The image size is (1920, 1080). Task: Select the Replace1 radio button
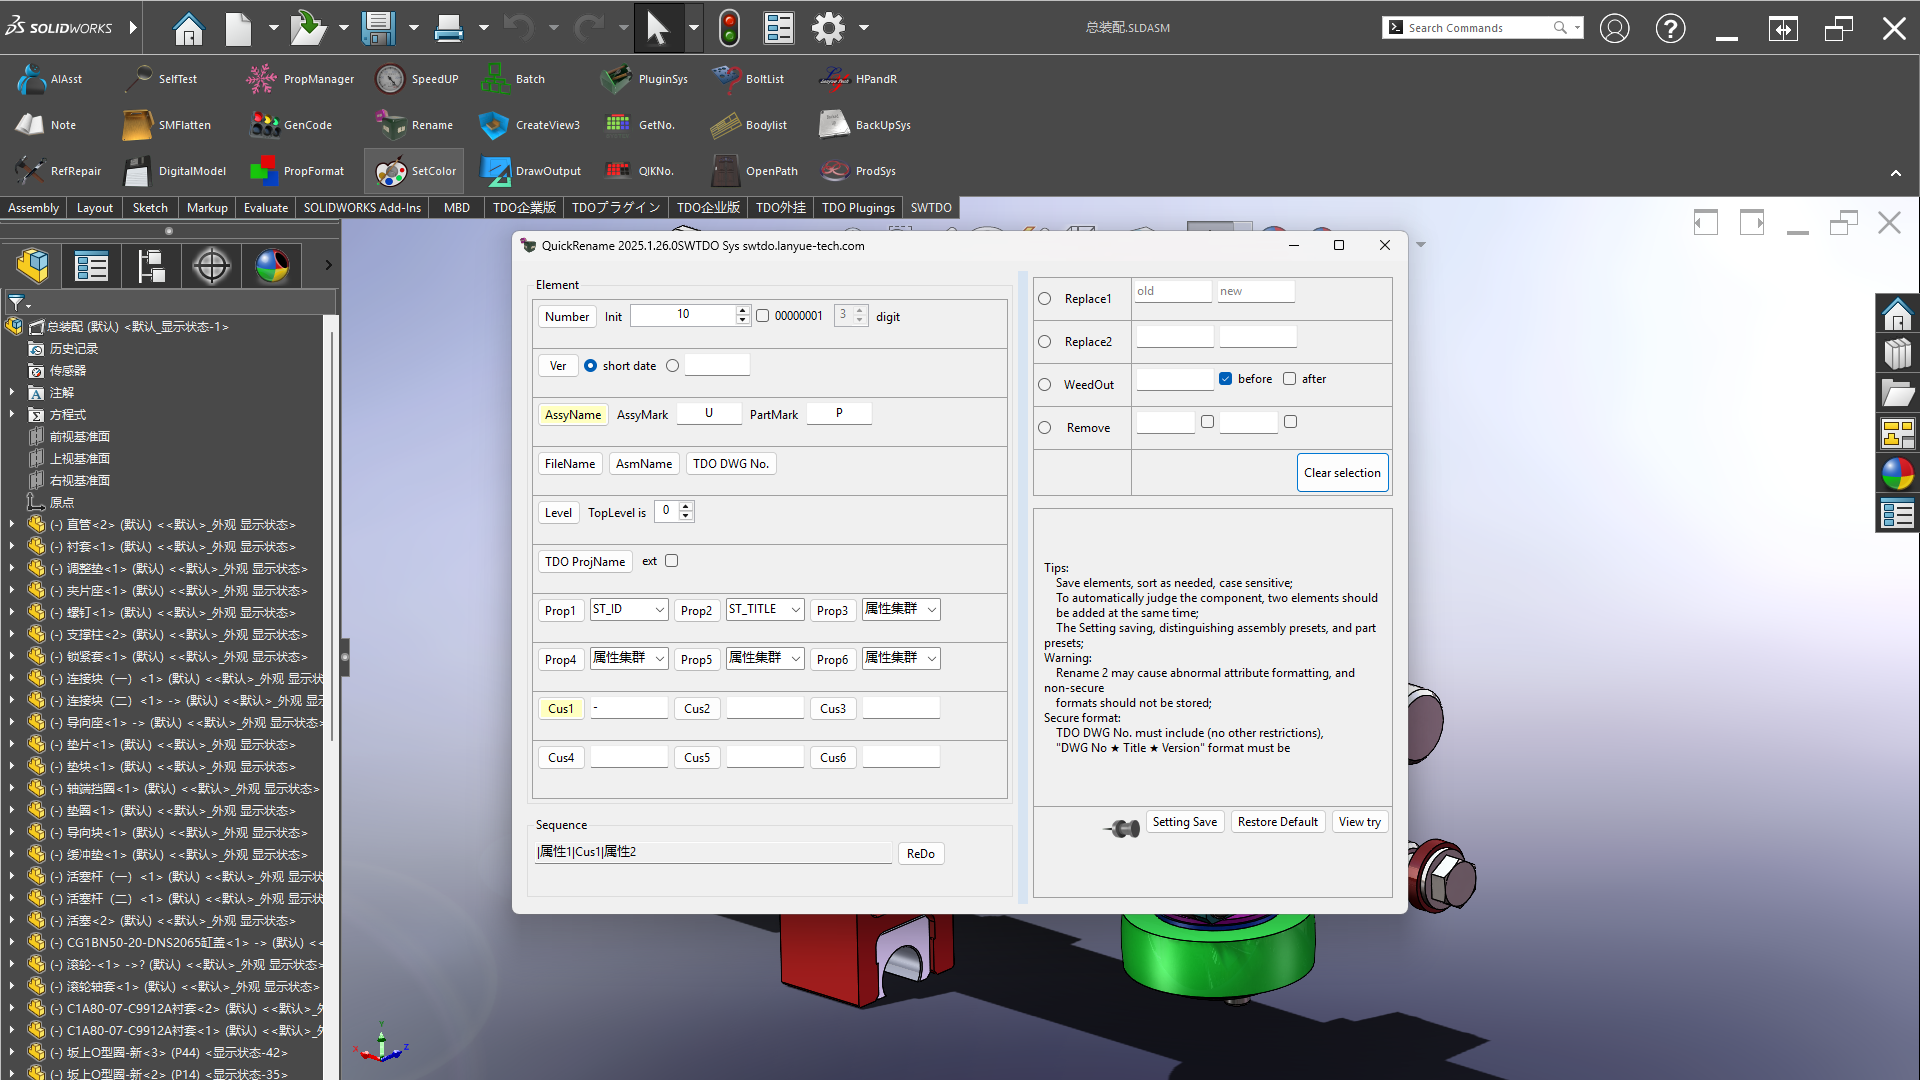[x=1045, y=299]
